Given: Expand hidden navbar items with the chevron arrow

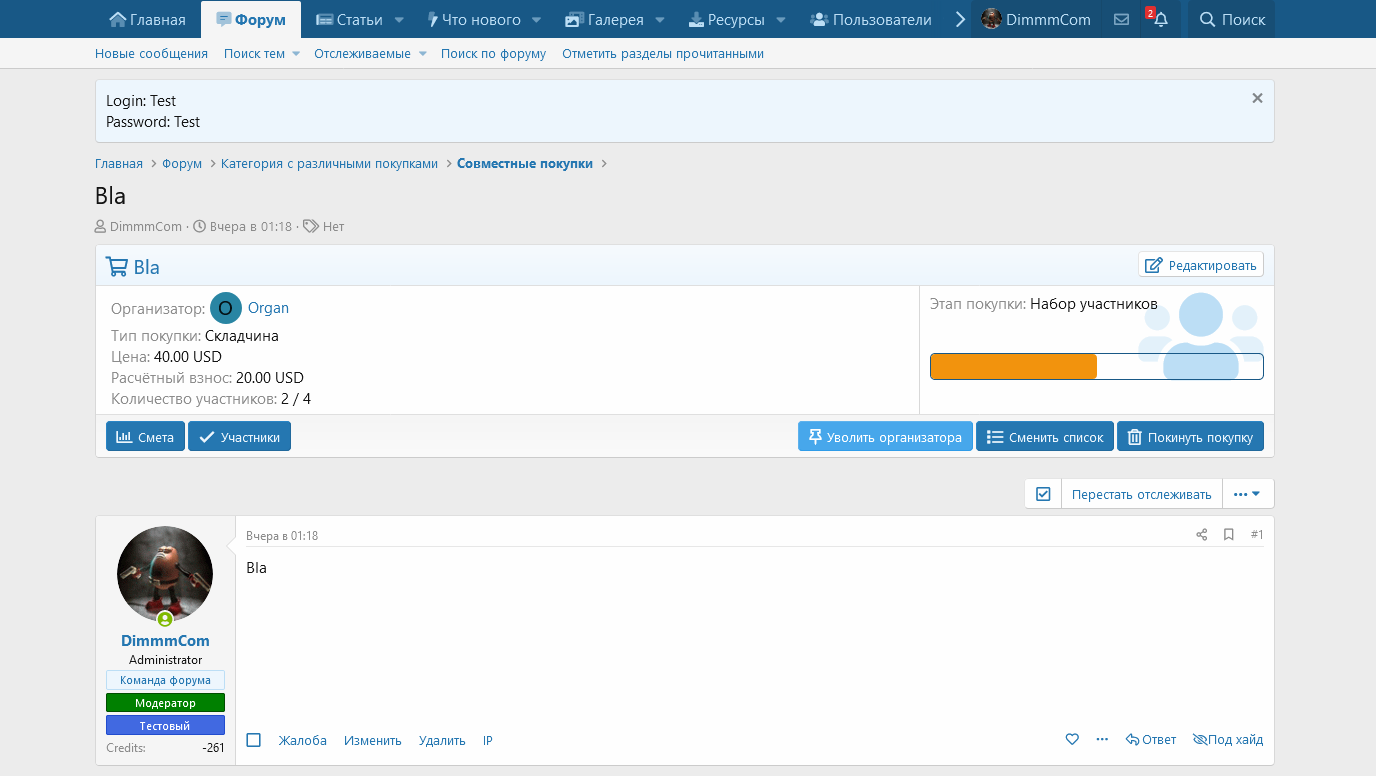Looking at the screenshot, I should [959, 17].
